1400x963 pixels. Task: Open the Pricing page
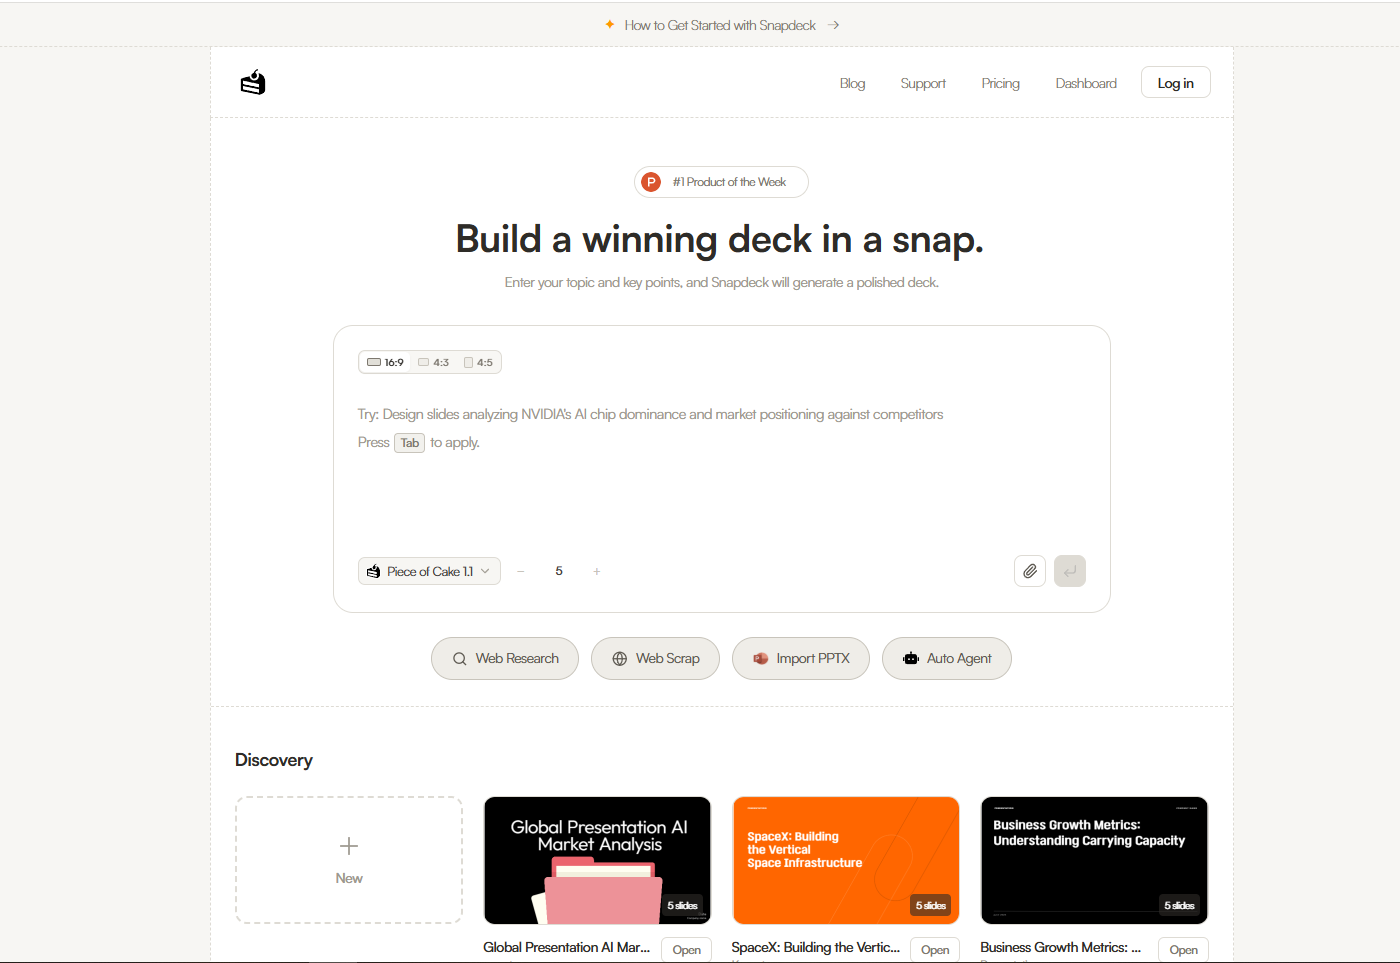[x=1000, y=83]
